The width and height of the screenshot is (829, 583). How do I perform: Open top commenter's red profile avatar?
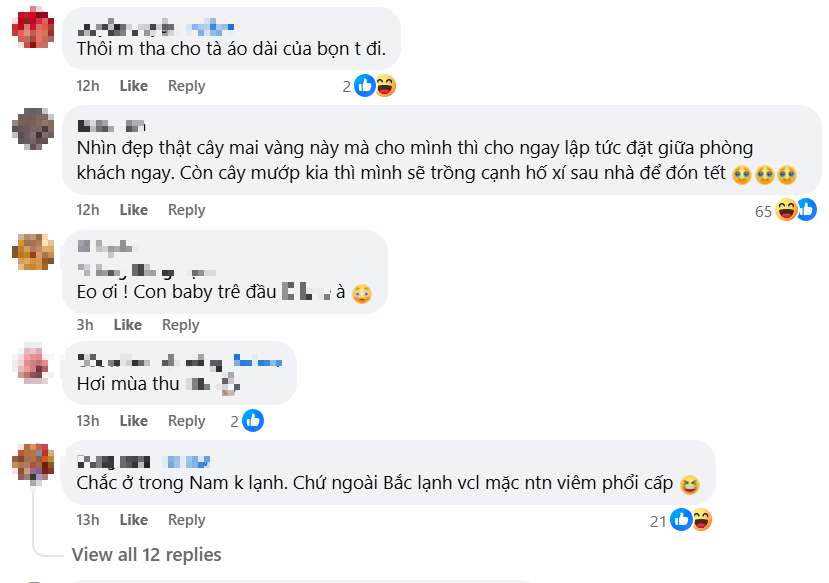pyautogui.click(x=33, y=27)
